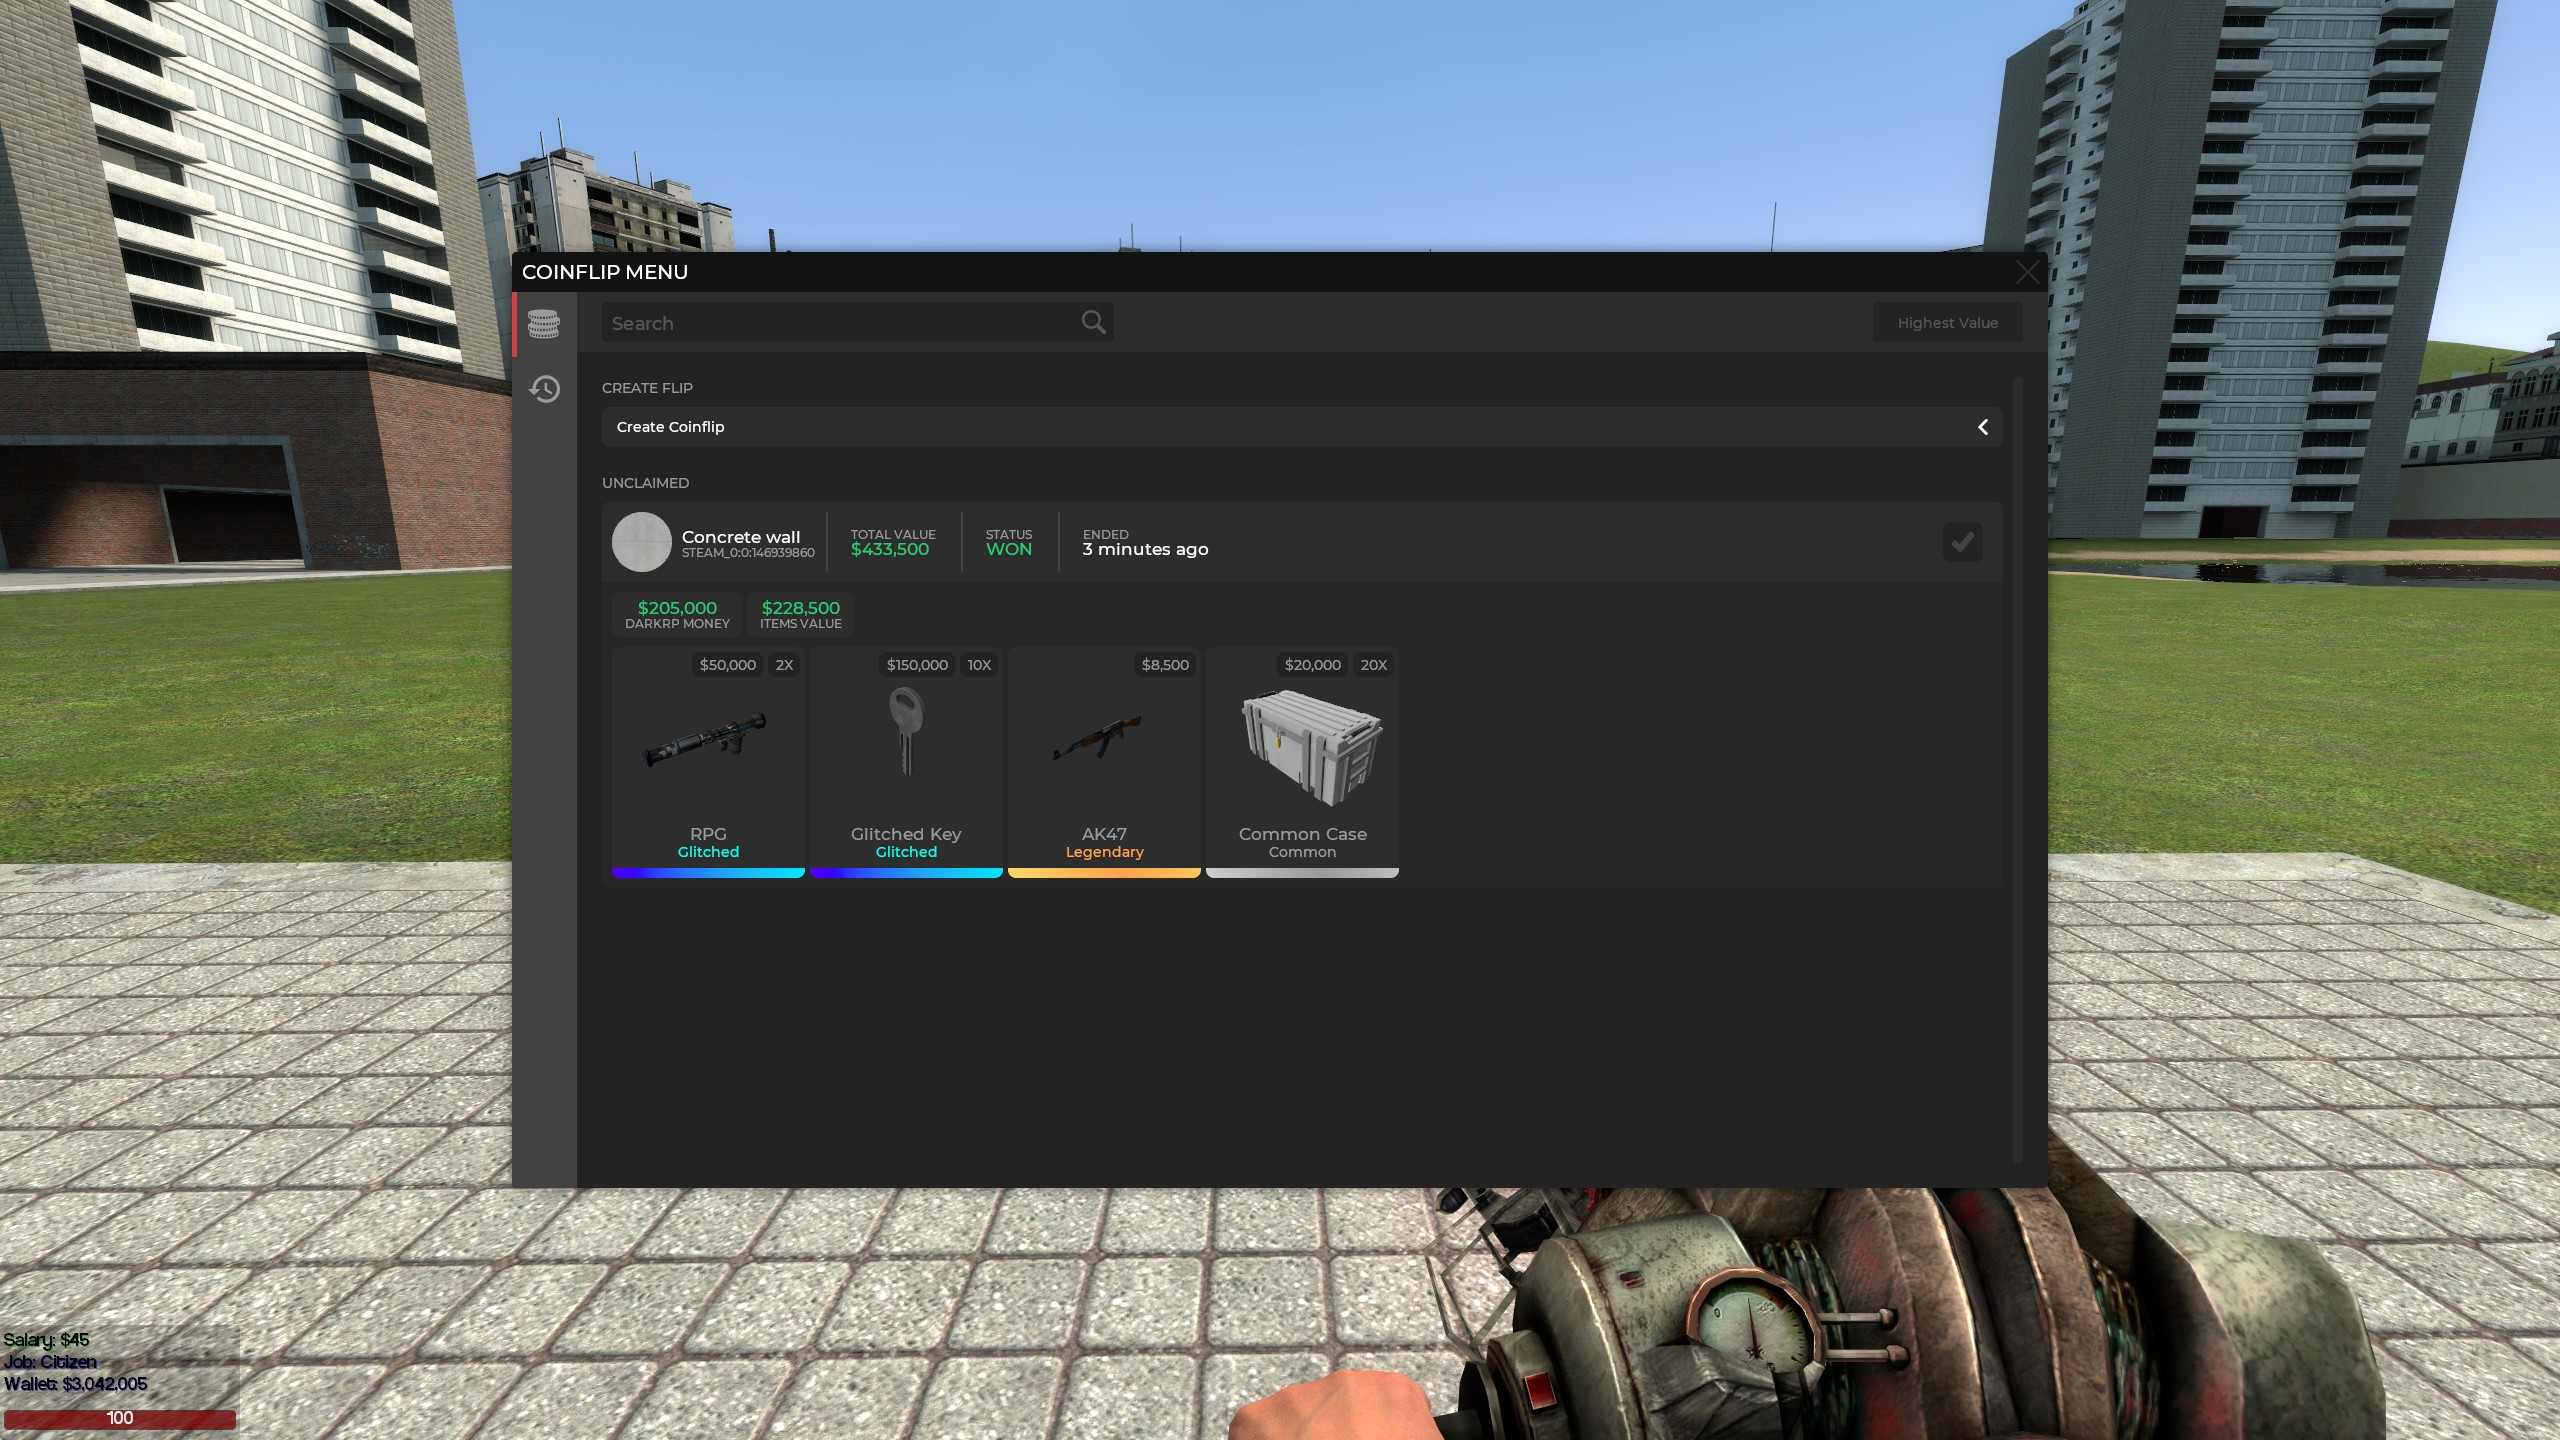The height and width of the screenshot is (1440, 2560).
Task: Click the 20X badge on Common Case
Action: pyautogui.click(x=1374, y=665)
